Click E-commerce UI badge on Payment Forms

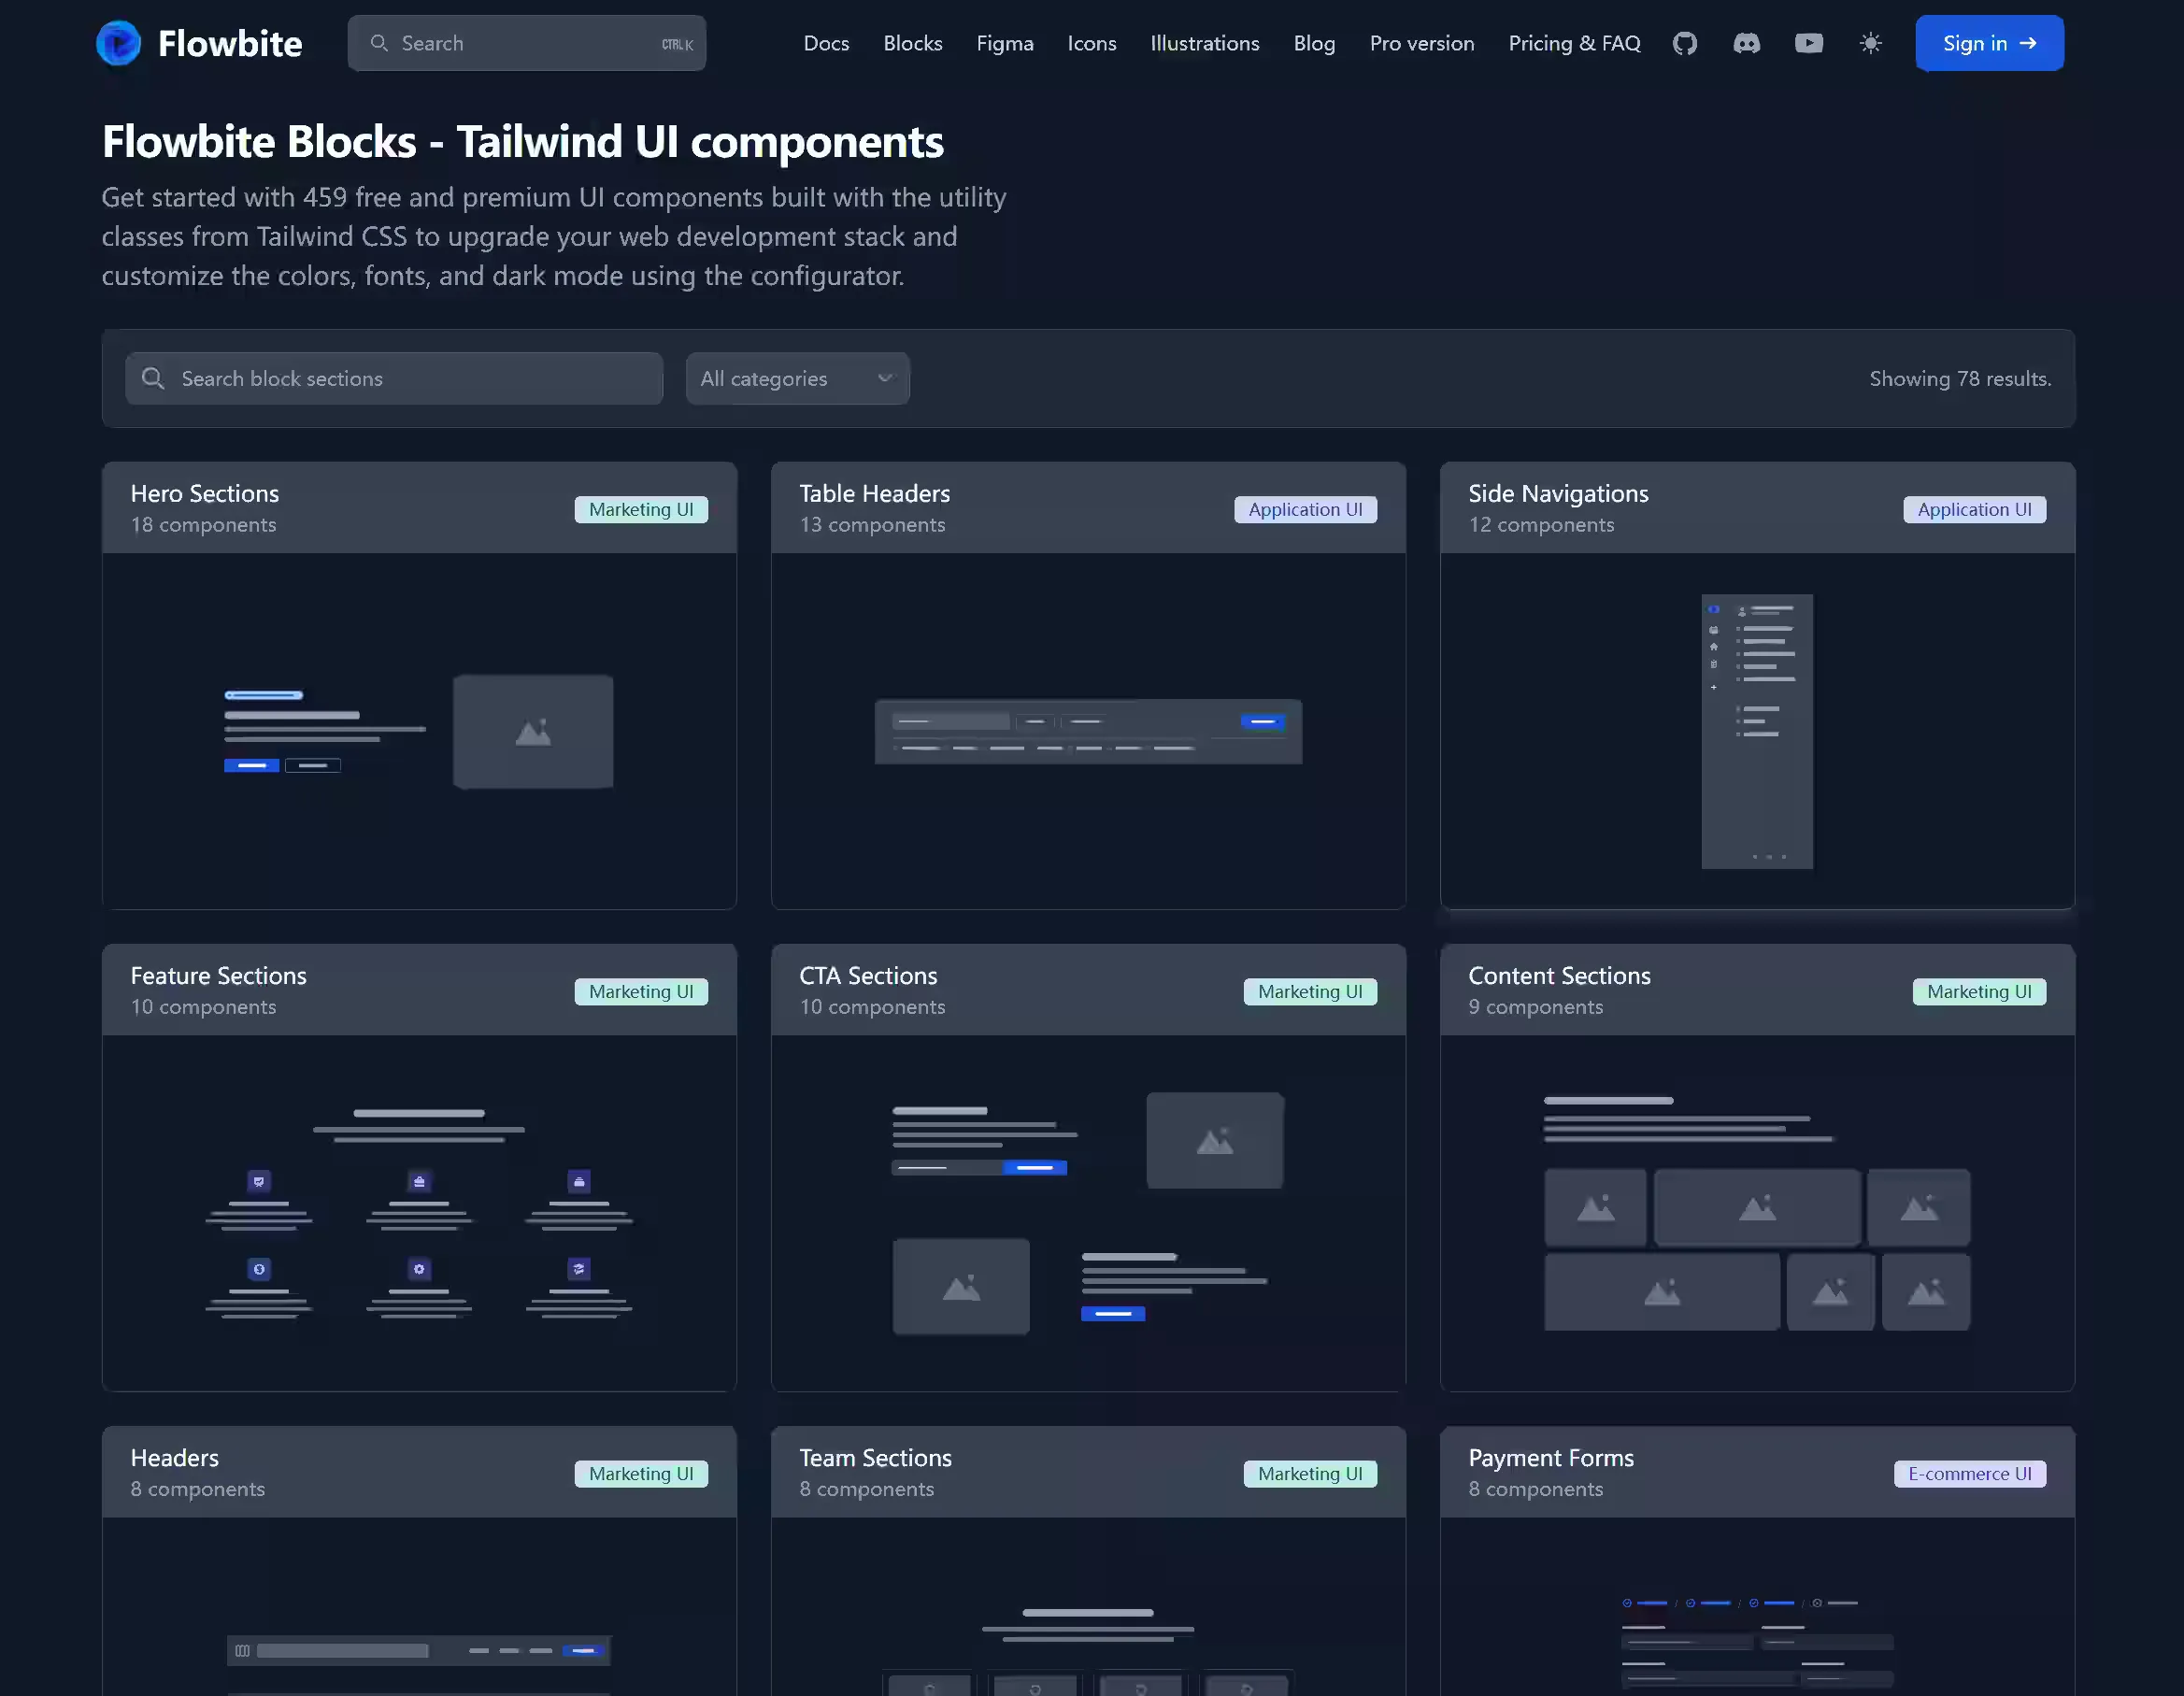click(1969, 1473)
